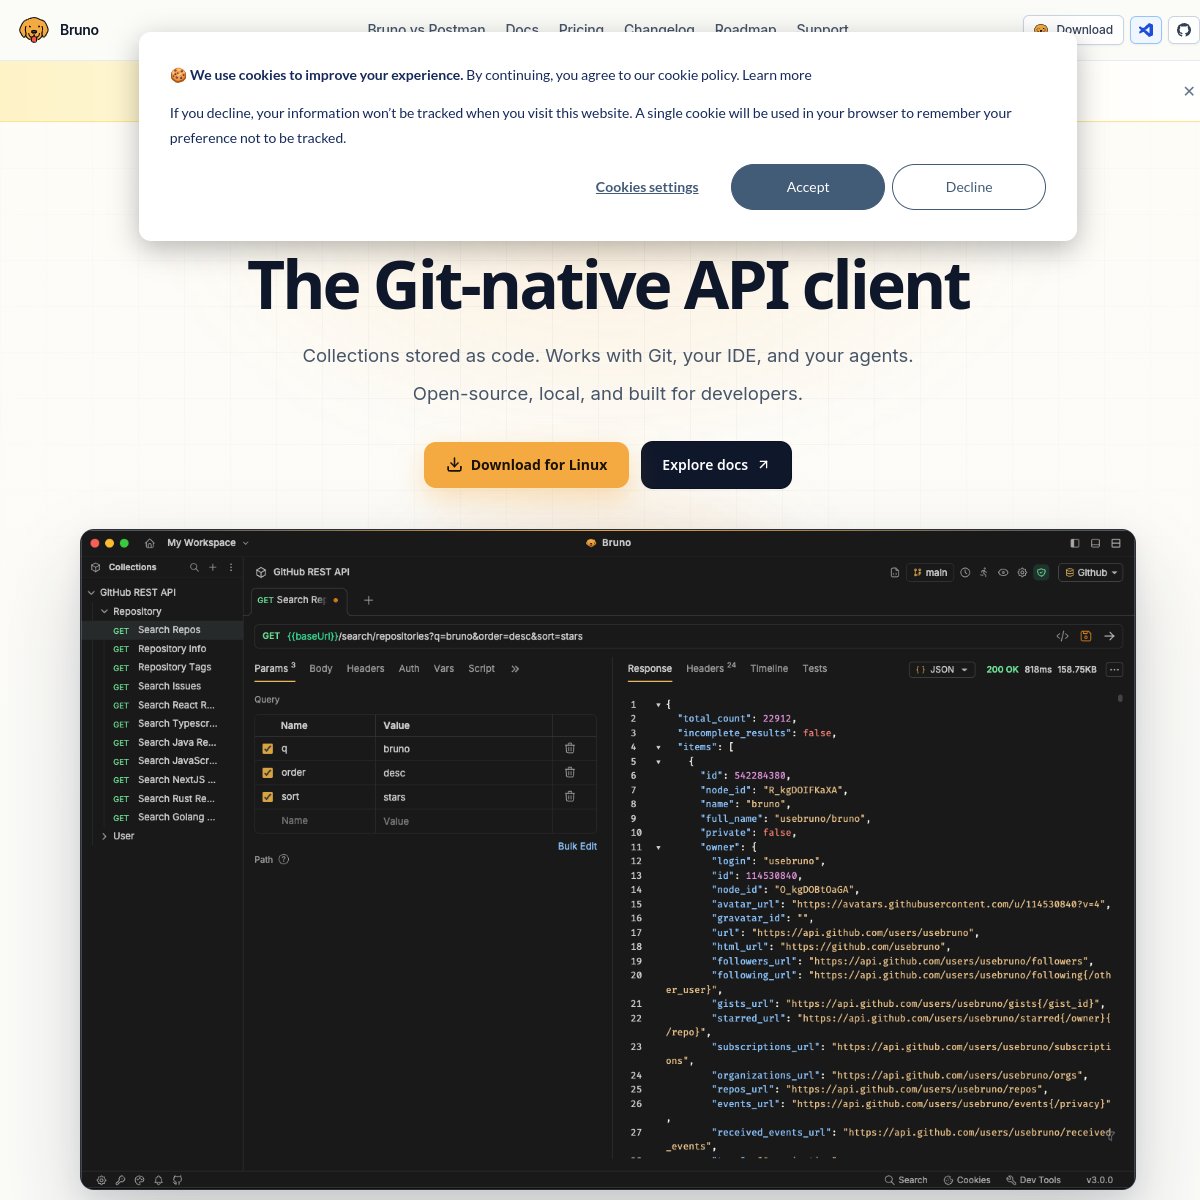Decline cookies

pyautogui.click(x=969, y=187)
